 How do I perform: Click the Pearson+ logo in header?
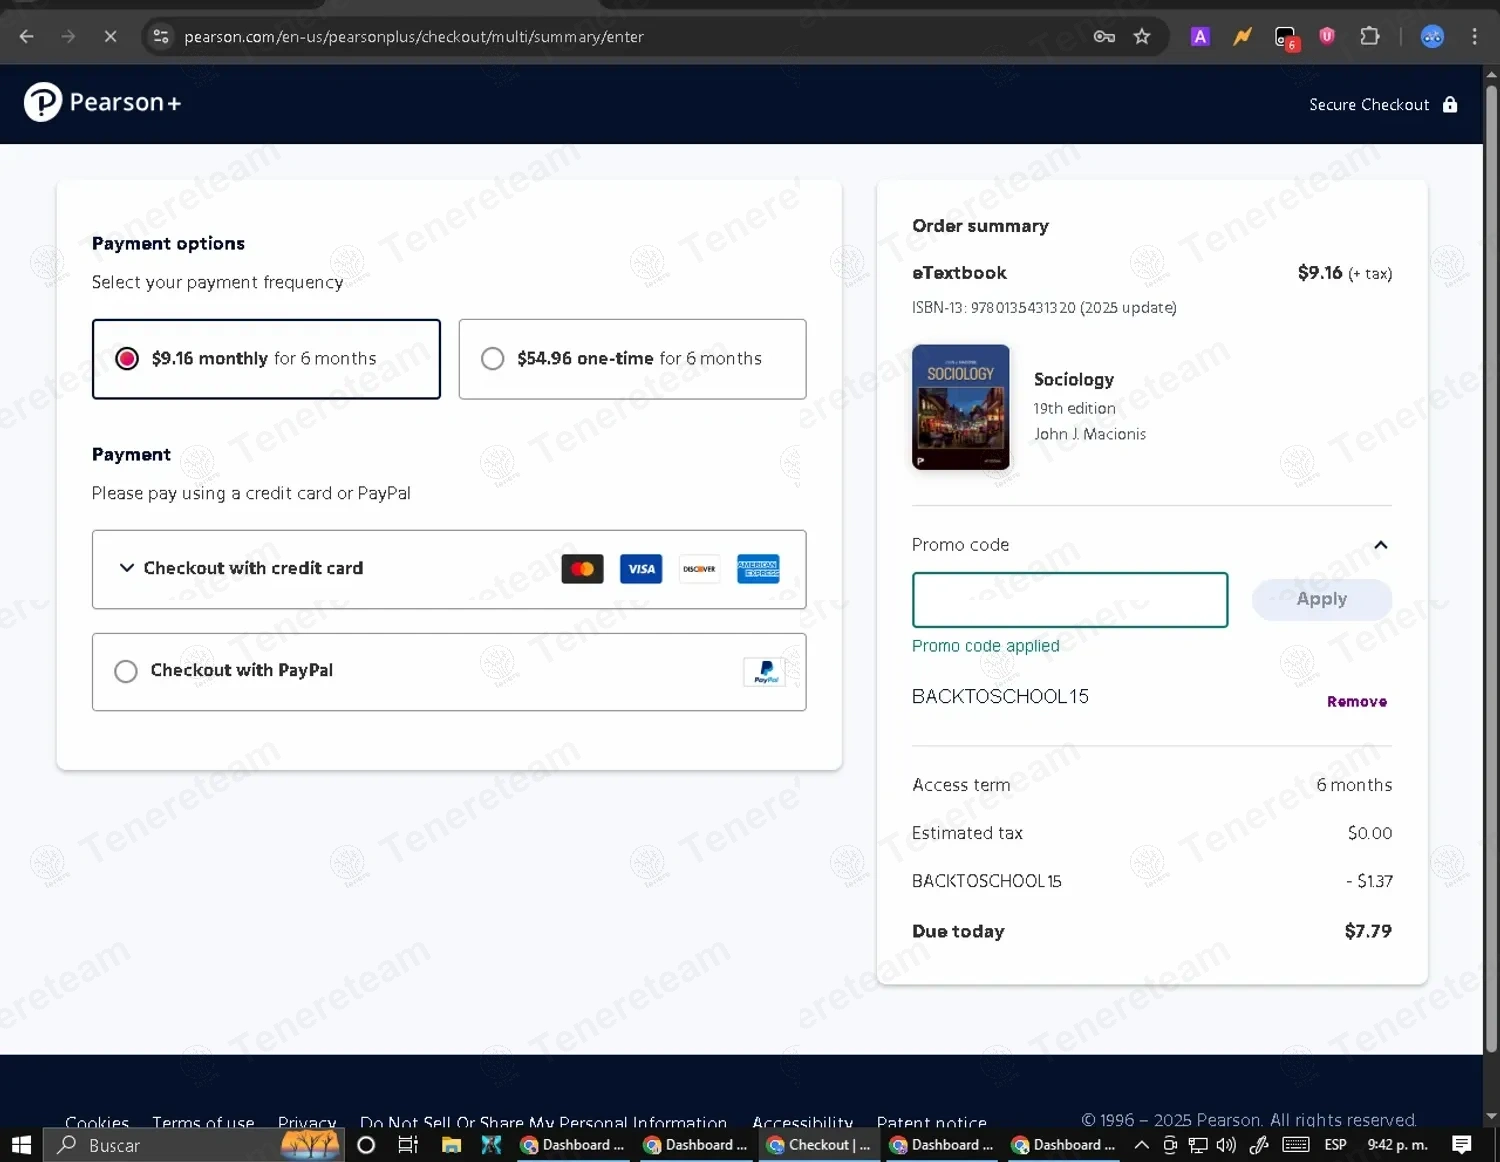[102, 102]
